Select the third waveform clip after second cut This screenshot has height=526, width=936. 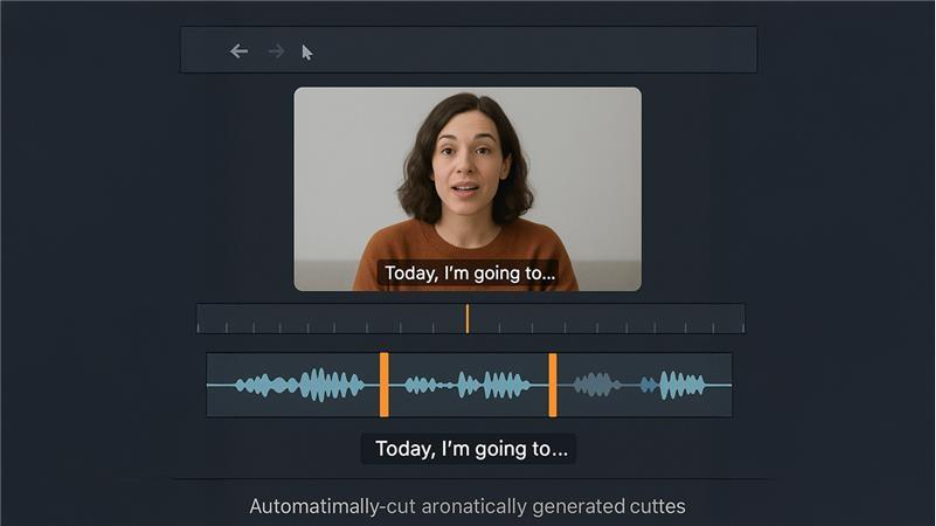[643, 385]
